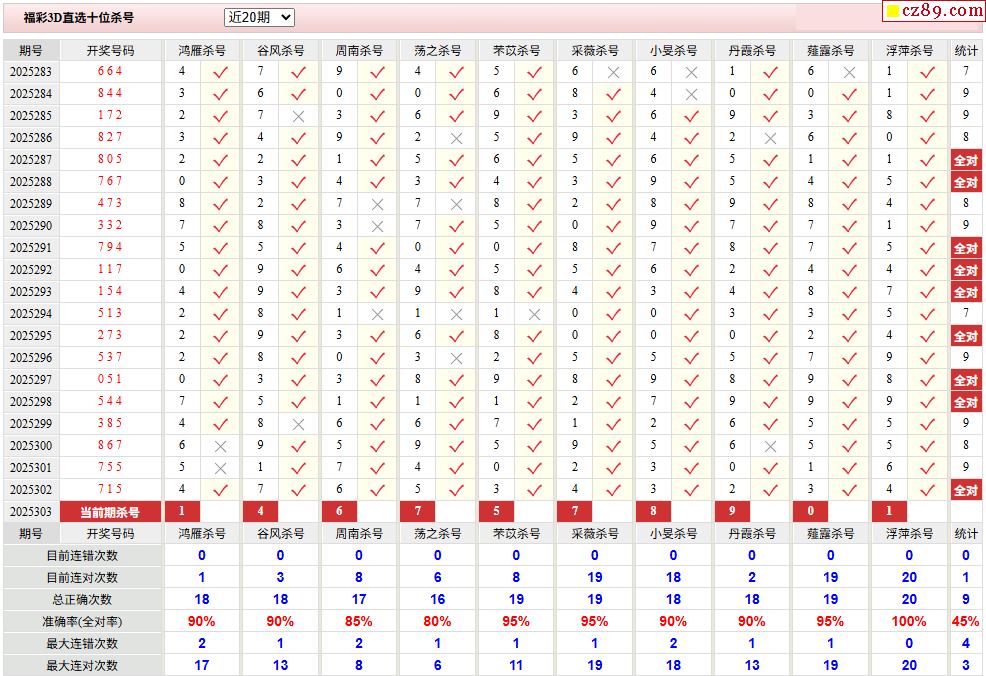This screenshot has height=676, width=986.
Task: Click the 统计 column header at top
Action: [966, 50]
